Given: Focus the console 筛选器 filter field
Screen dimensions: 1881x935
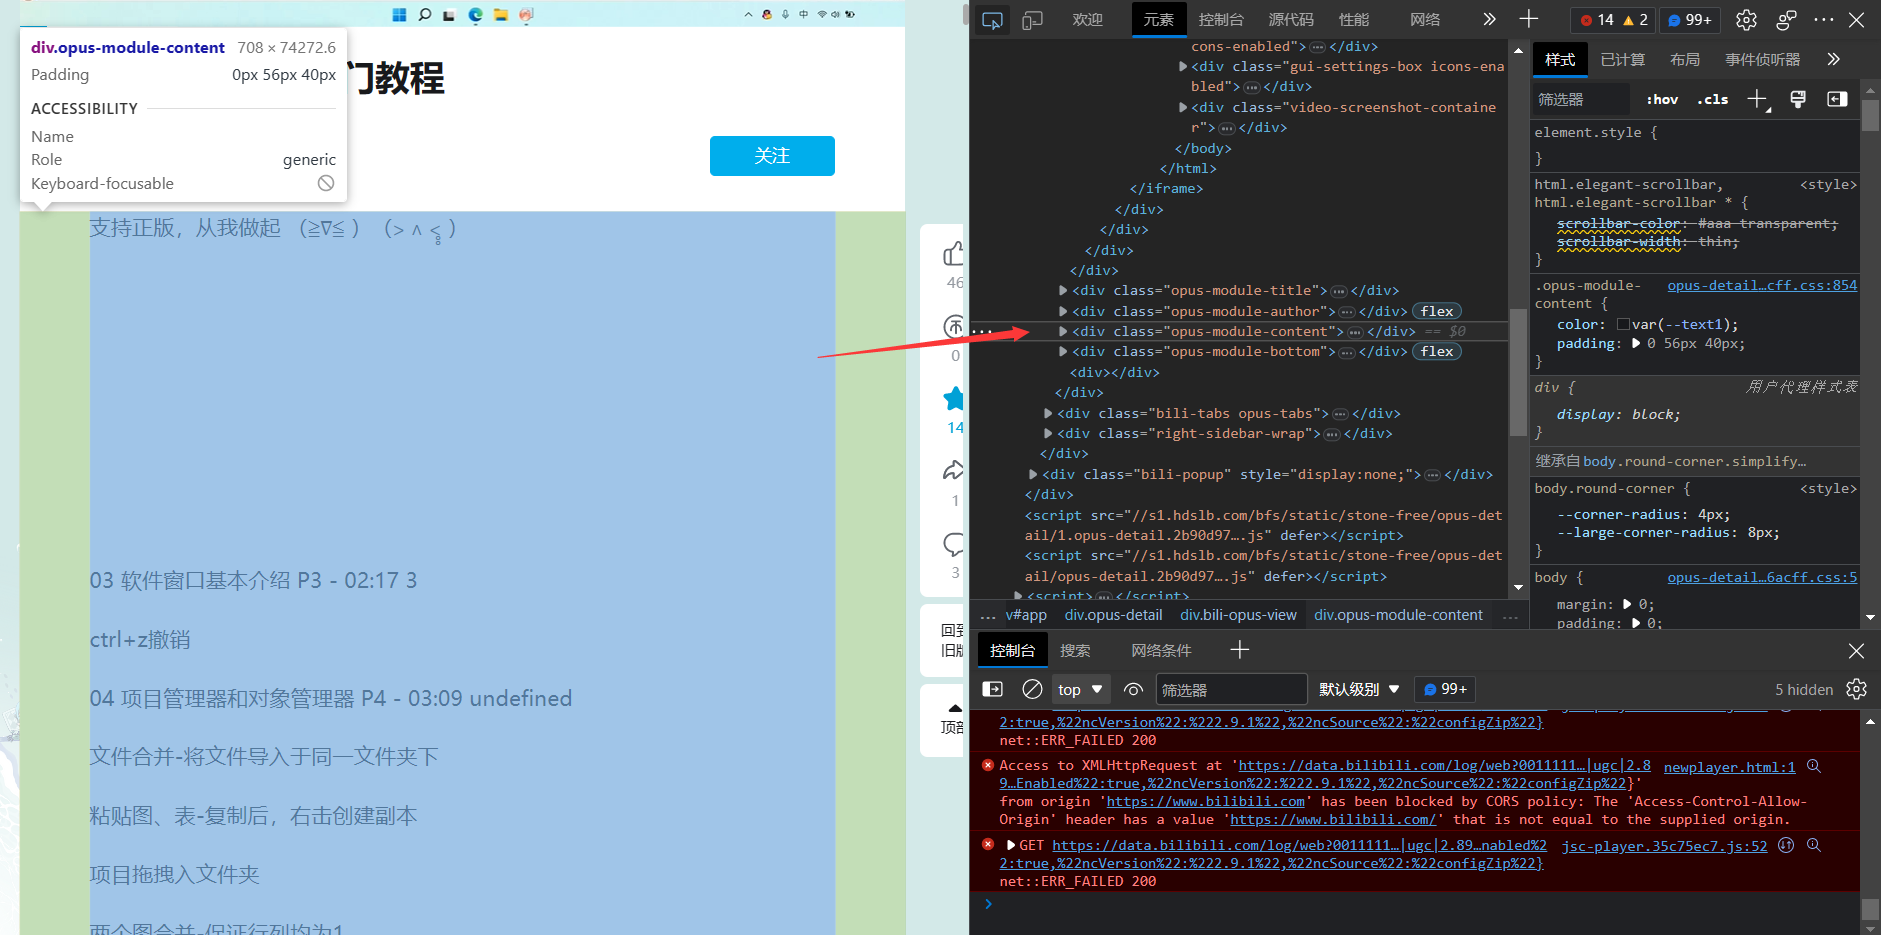Looking at the screenshot, I should pos(1232,690).
